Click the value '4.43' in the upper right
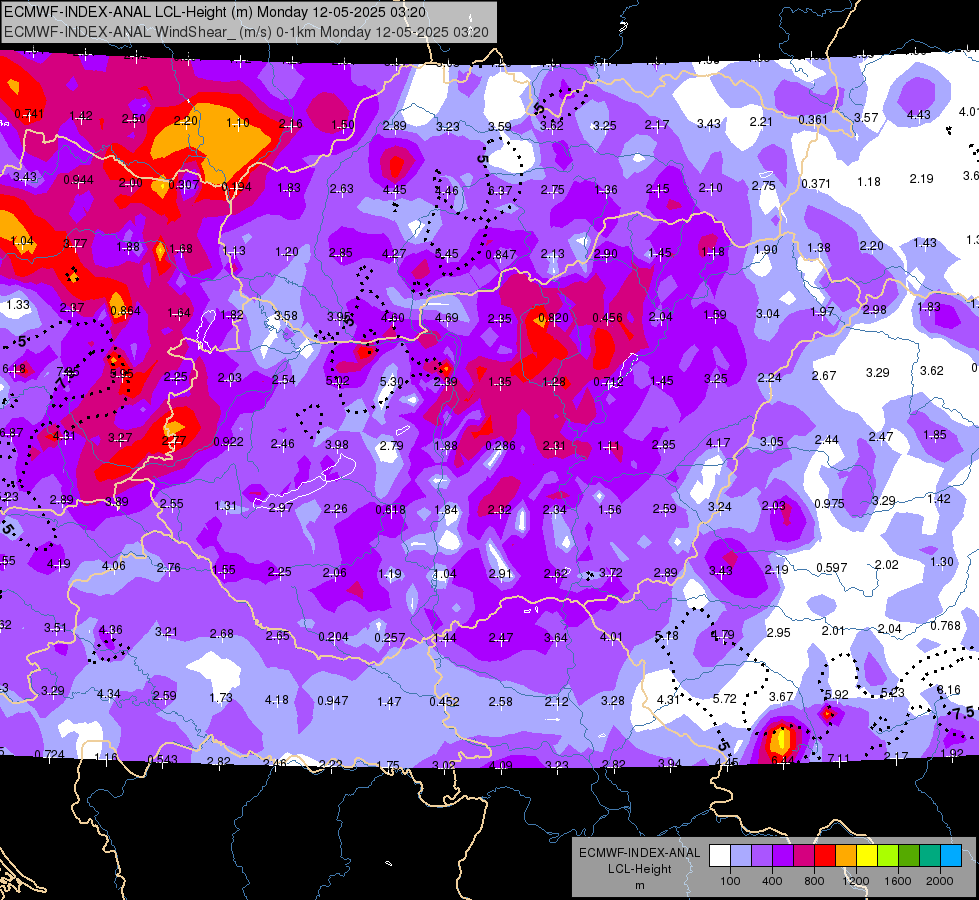Screen dimensions: 979x900 (x=918, y=114)
